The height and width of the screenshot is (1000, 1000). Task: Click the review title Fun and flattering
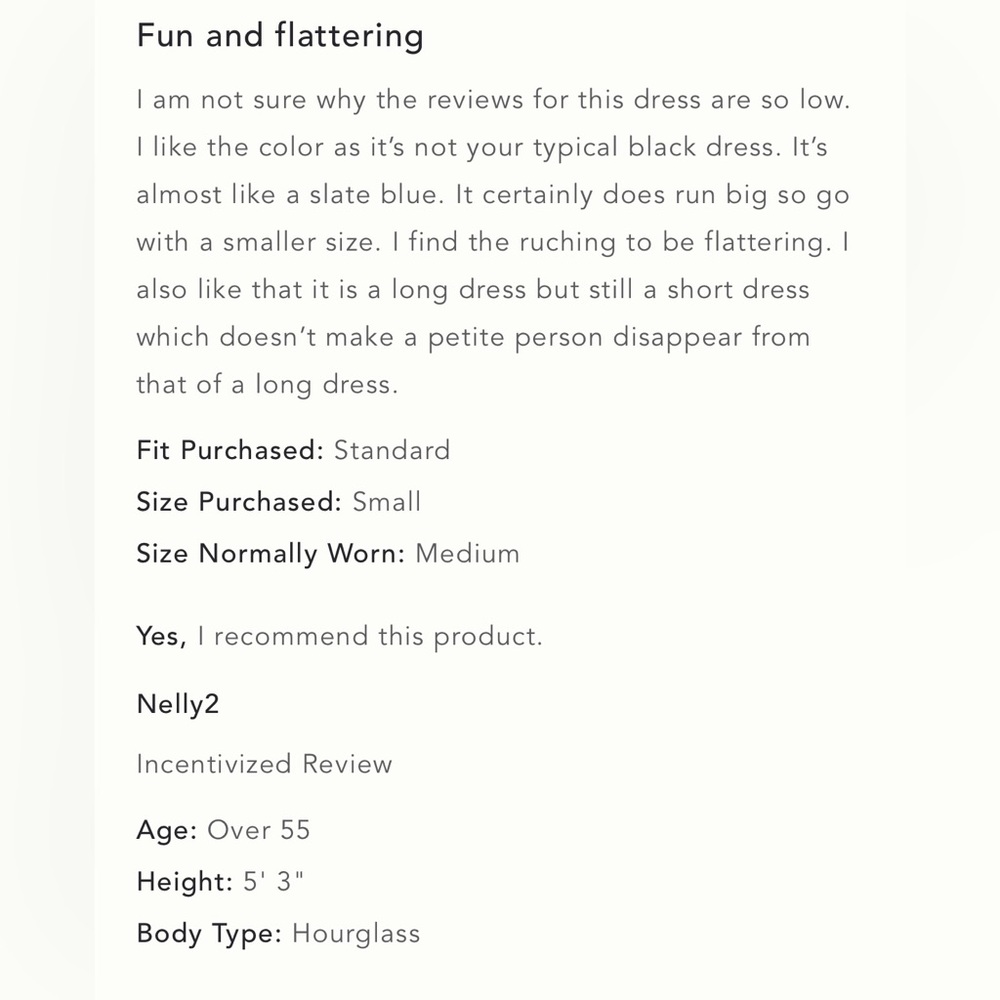280,35
